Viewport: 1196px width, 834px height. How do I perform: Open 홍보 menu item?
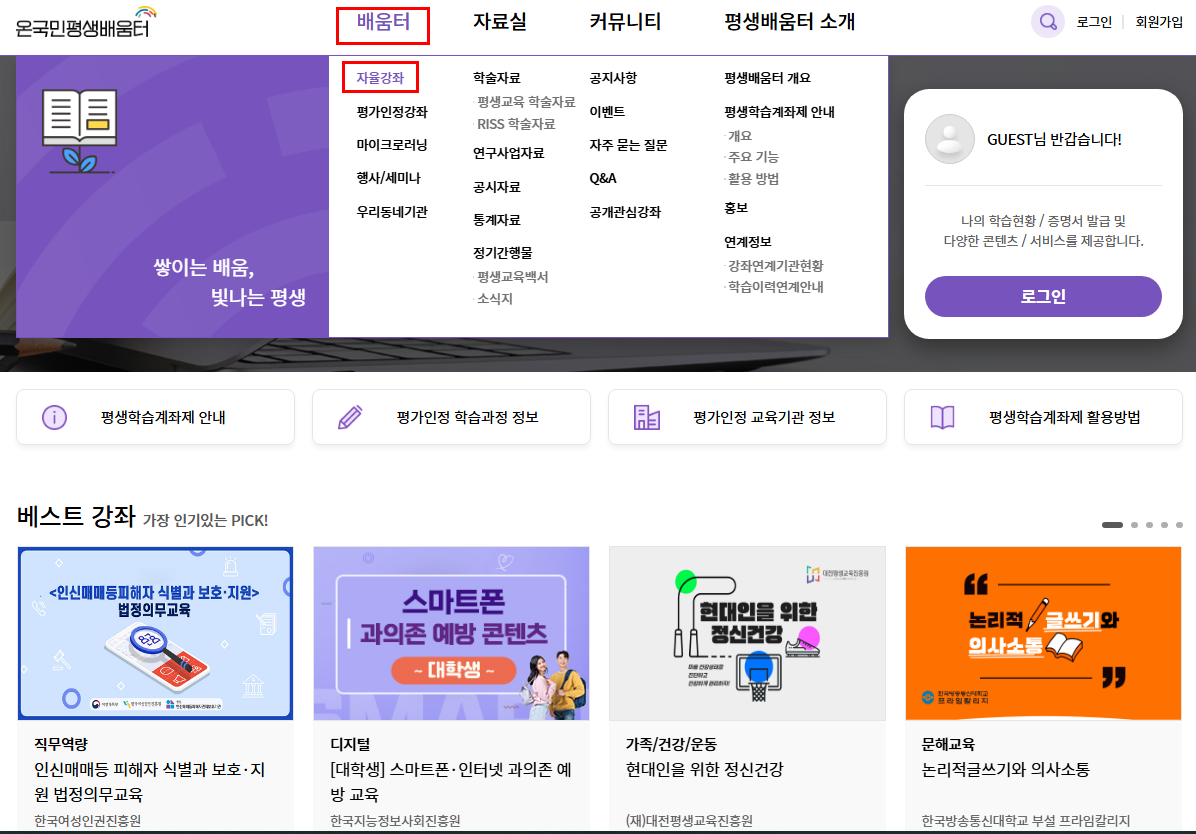[x=736, y=208]
